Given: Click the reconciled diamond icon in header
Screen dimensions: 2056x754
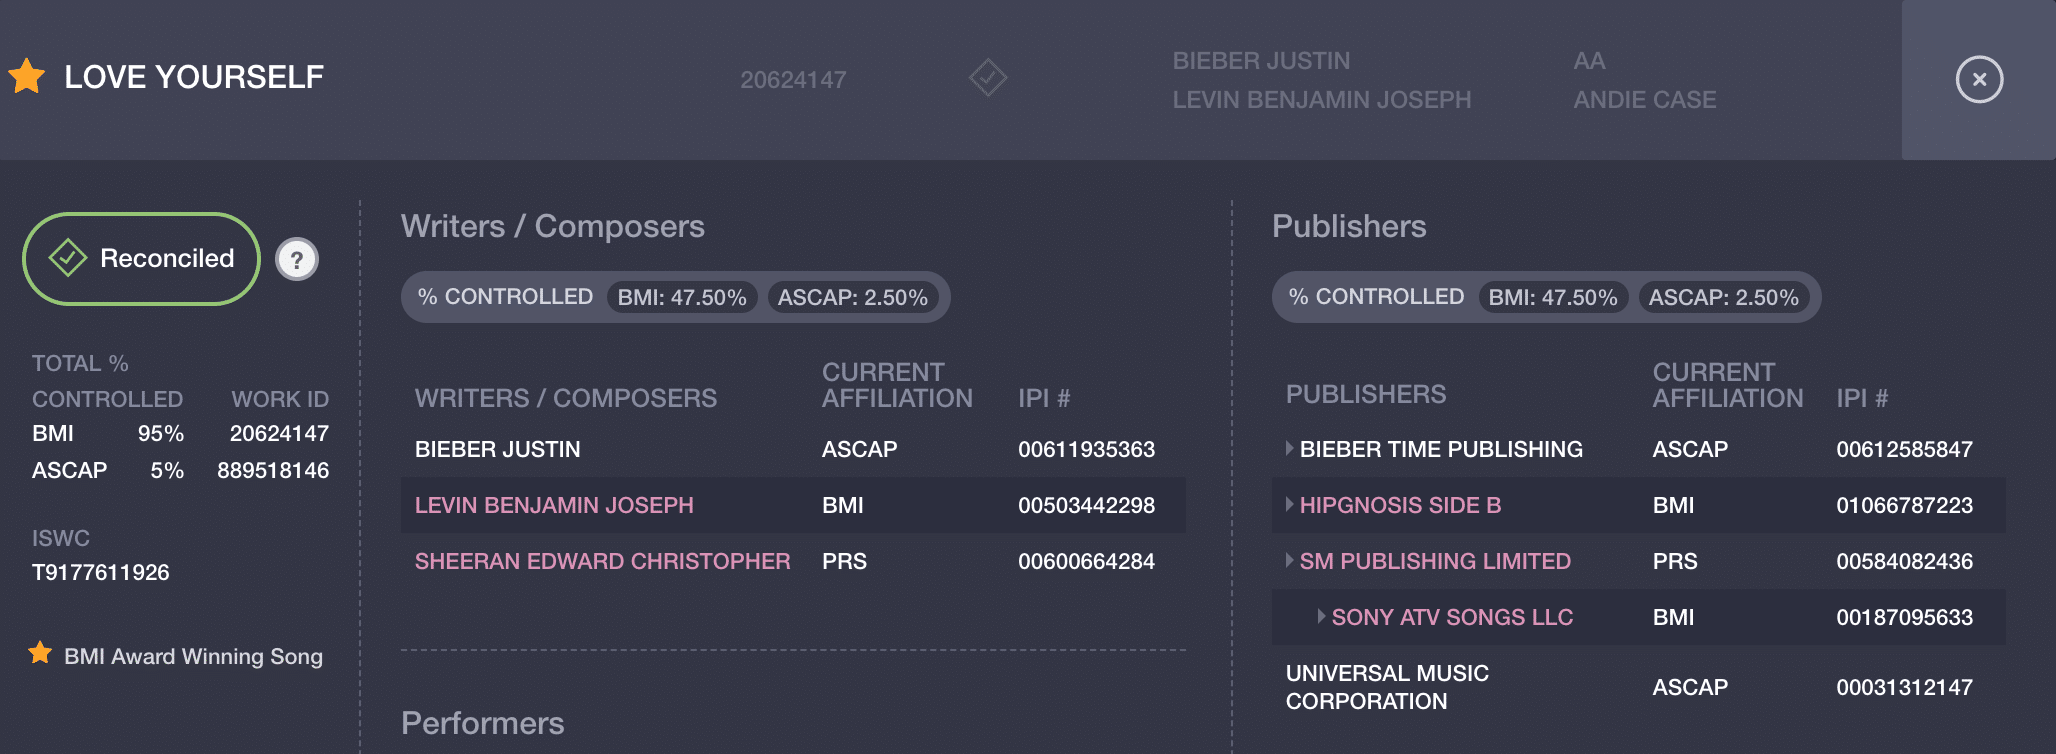Looking at the screenshot, I should click(988, 78).
